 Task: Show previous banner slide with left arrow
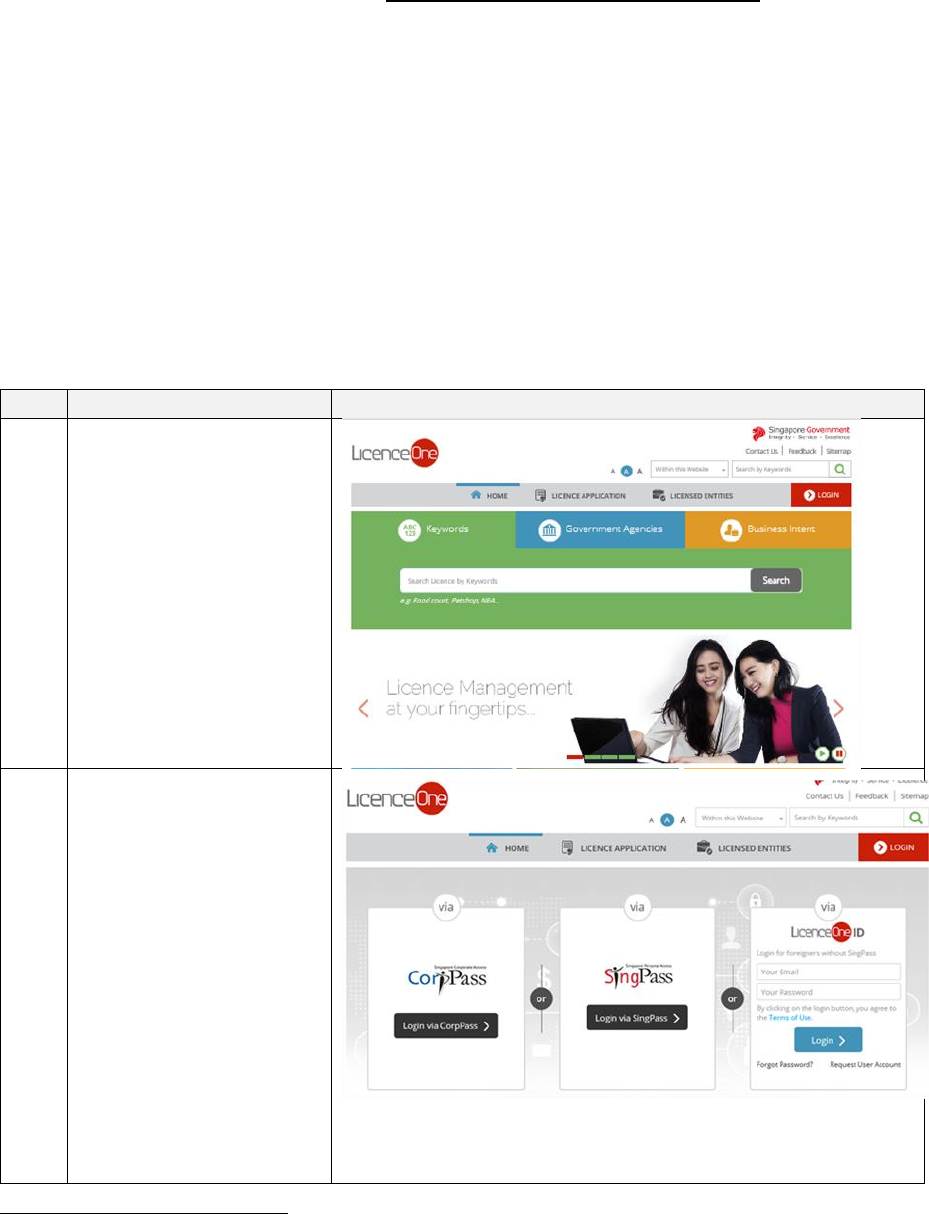tap(363, 708)
